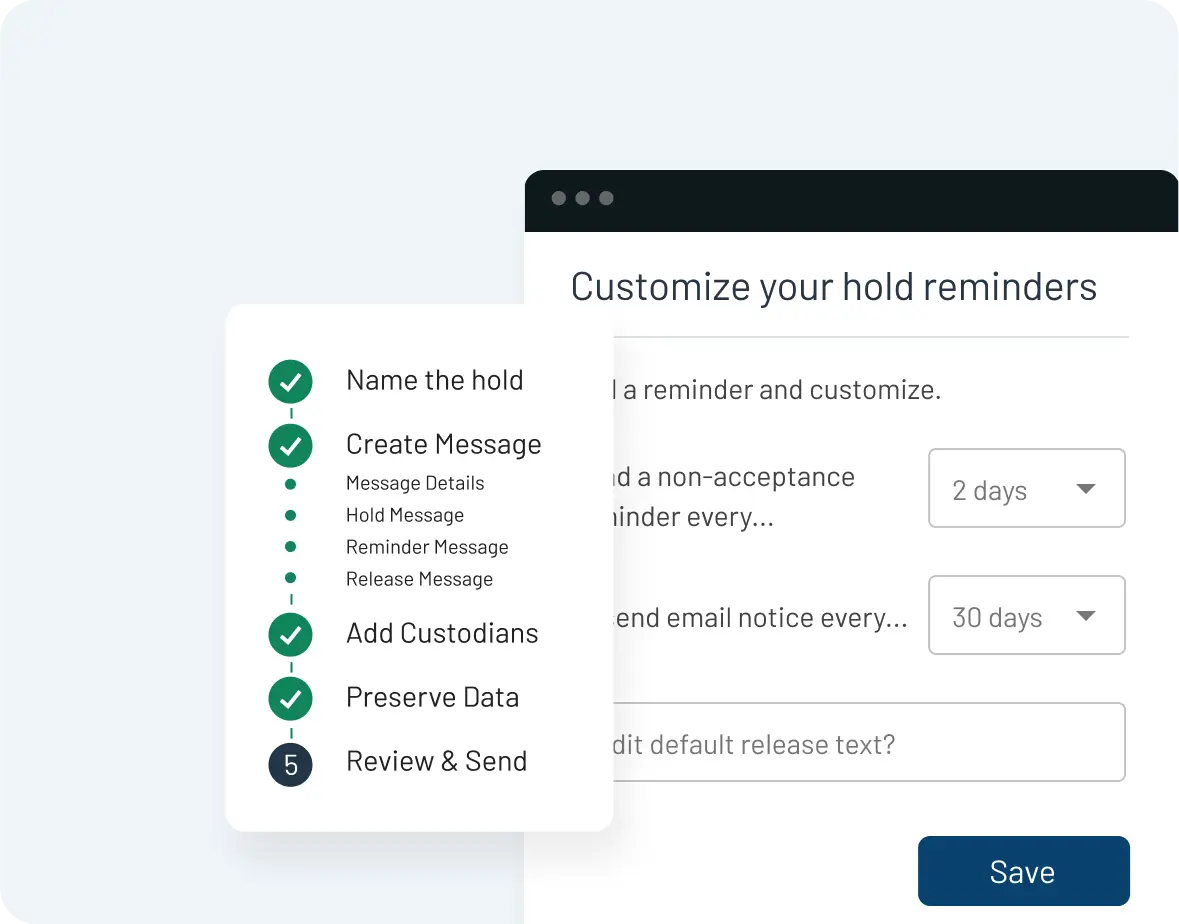Select the numbered circle for step 5

tap(290, 764)
